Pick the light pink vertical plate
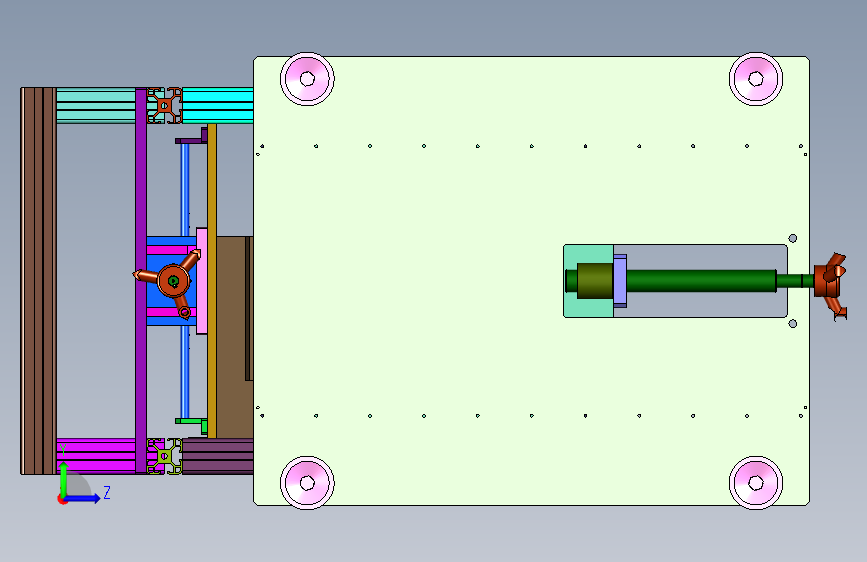 [x=202, y=281]
